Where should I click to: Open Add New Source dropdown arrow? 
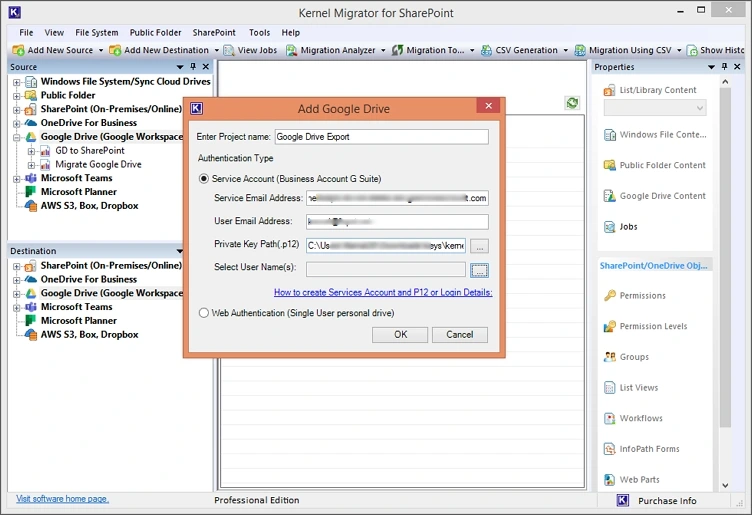tap(101, 50)
